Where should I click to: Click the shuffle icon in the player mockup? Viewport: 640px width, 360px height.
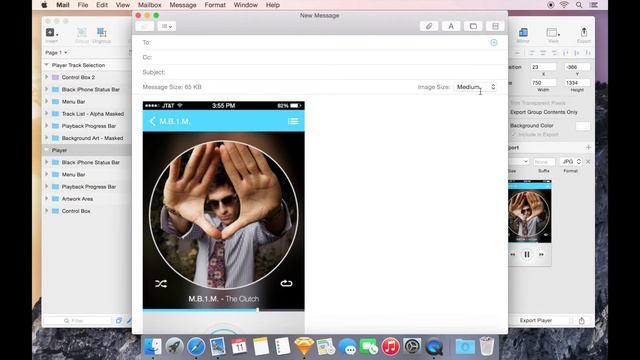click(x=161, y=284)
